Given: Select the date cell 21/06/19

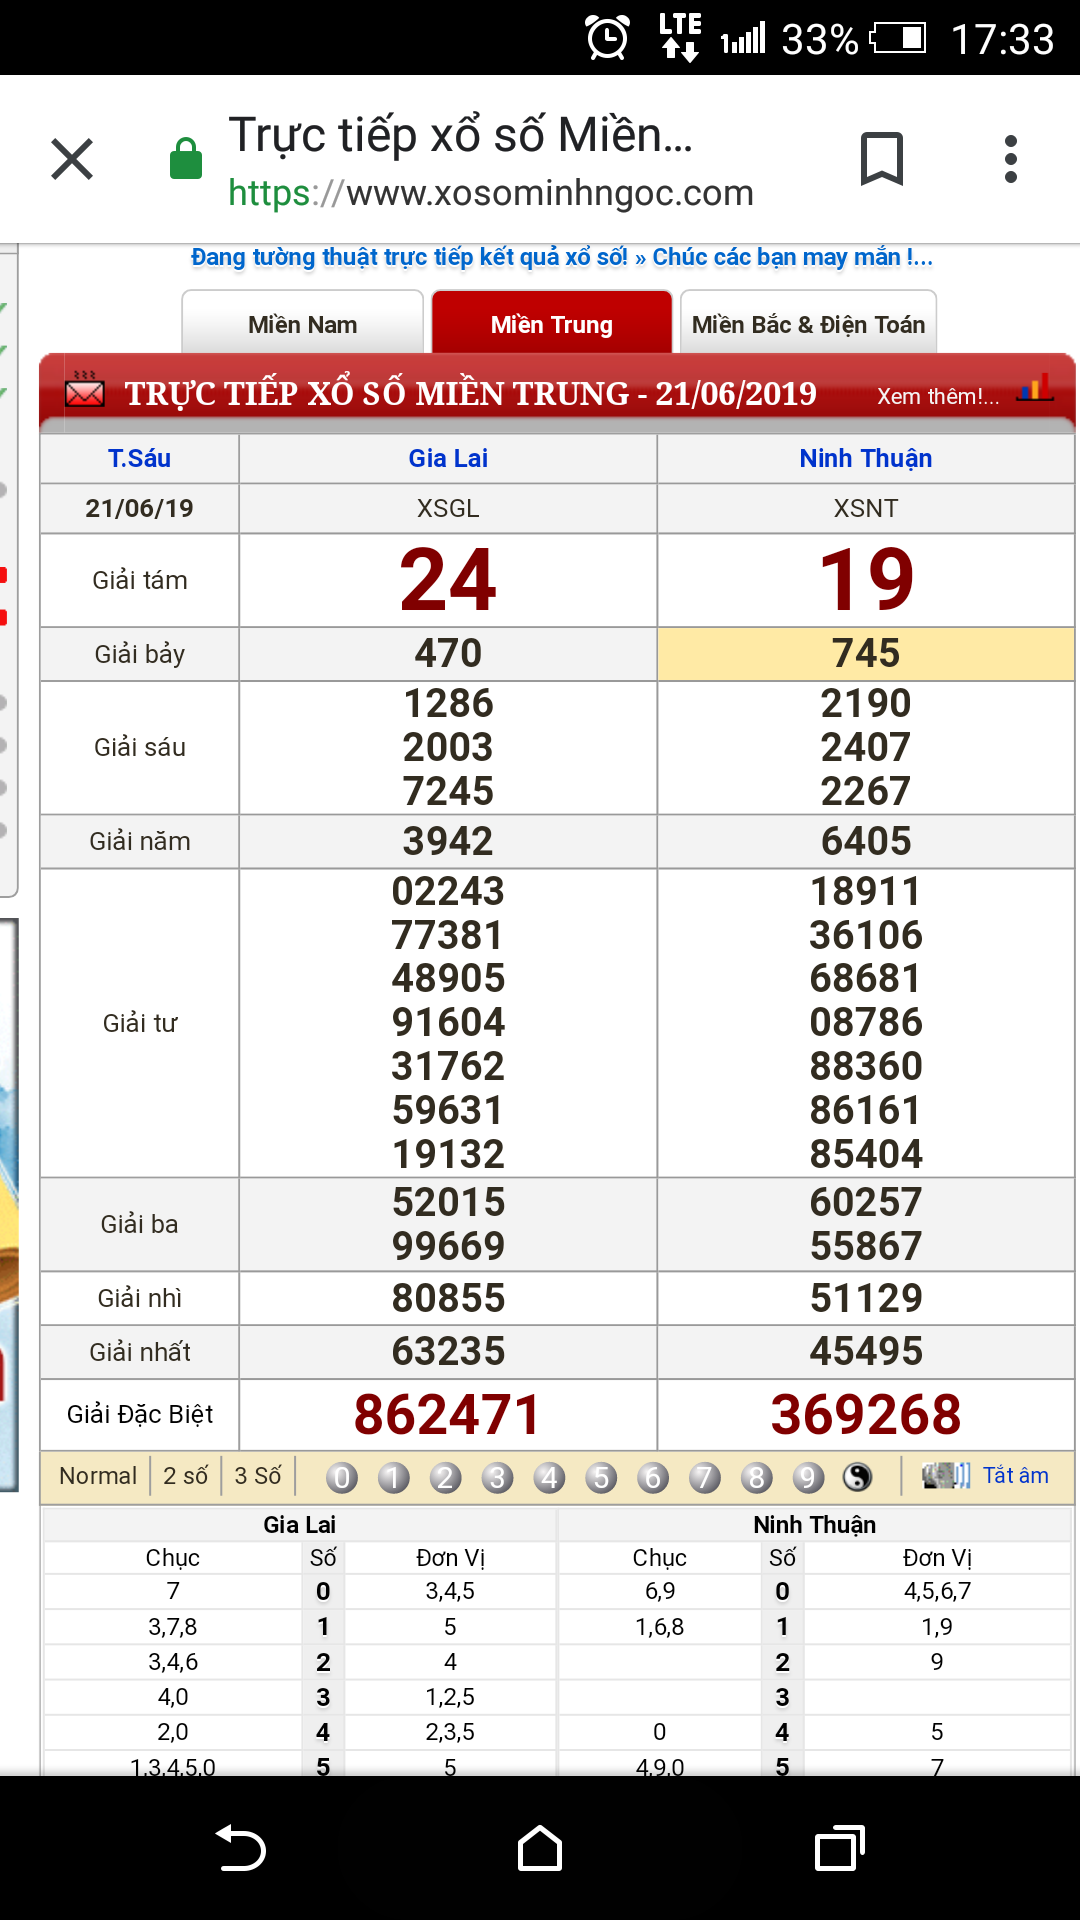Looking at the screenshot, I should 140,508.
